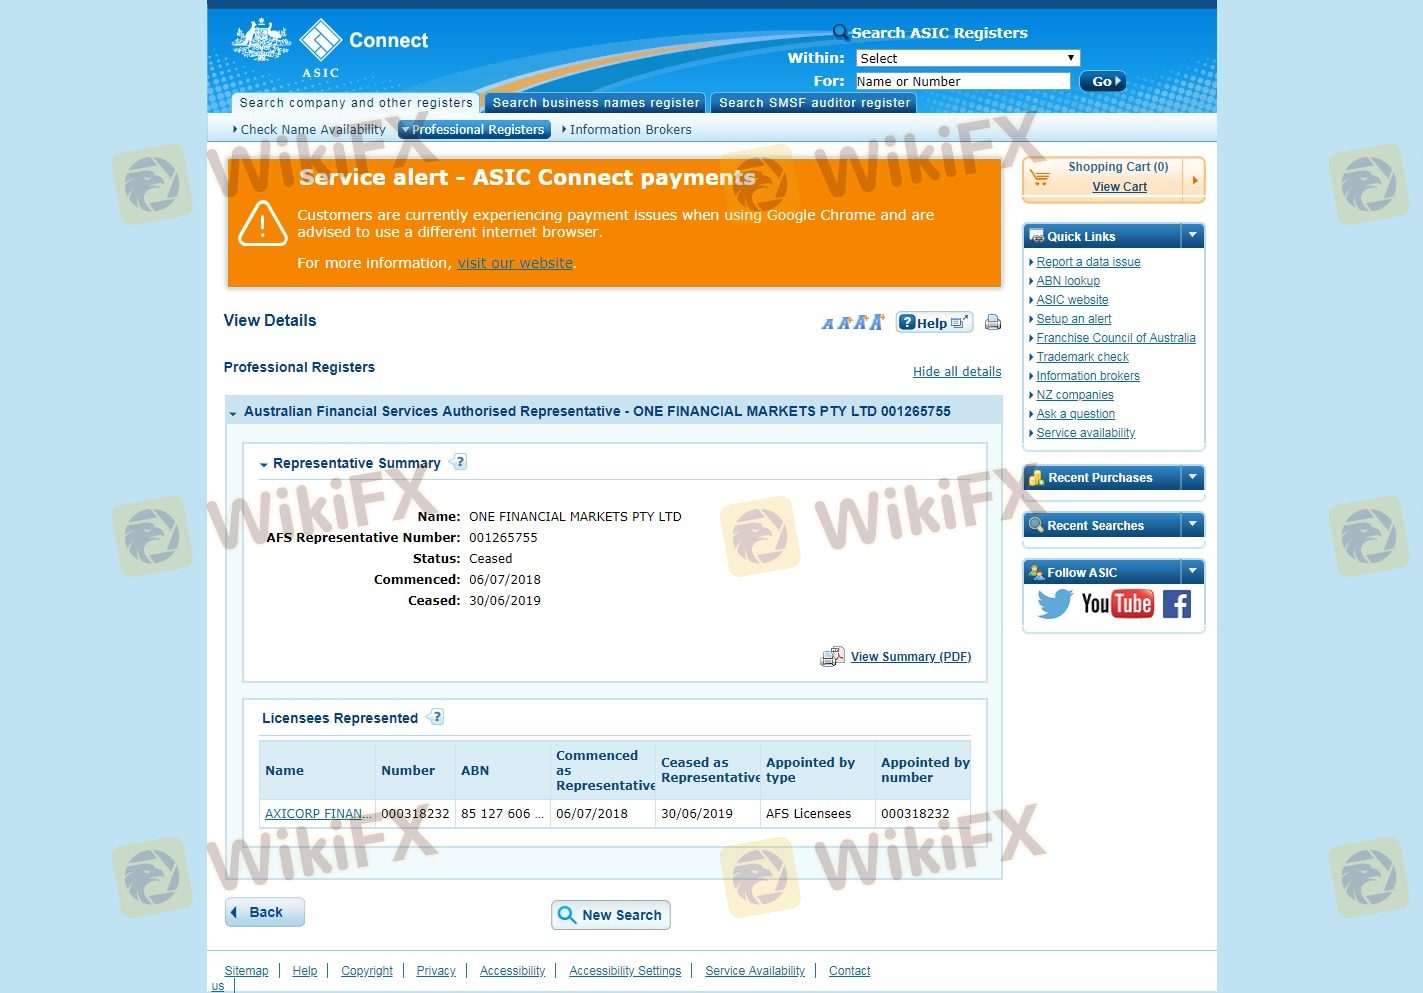The width and height of the screenshot is (1423, 993).
Task: Open Franchise Council of Australia link
Action: 1116,338
